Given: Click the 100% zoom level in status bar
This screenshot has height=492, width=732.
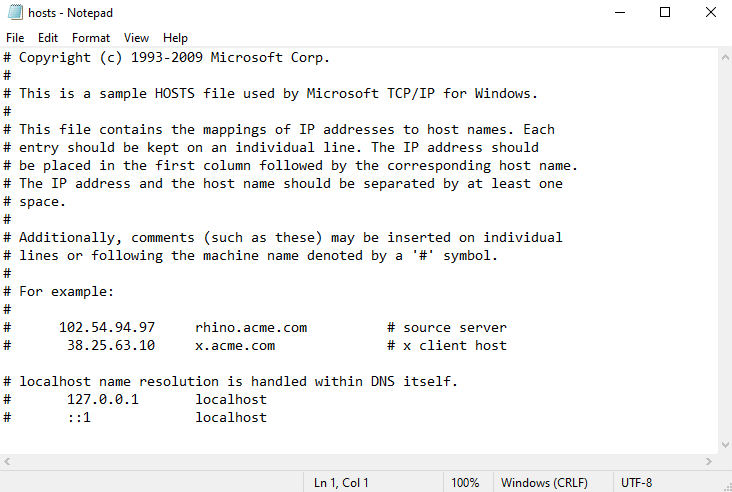Looking at the screenshot, I should click(x=465, y=482).
